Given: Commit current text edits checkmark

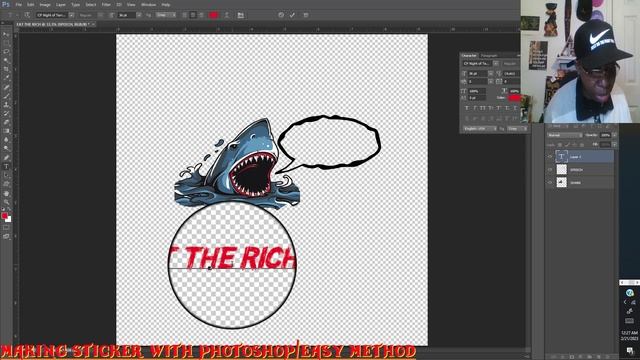Looking at the screenshot, I should click(292, 15).
